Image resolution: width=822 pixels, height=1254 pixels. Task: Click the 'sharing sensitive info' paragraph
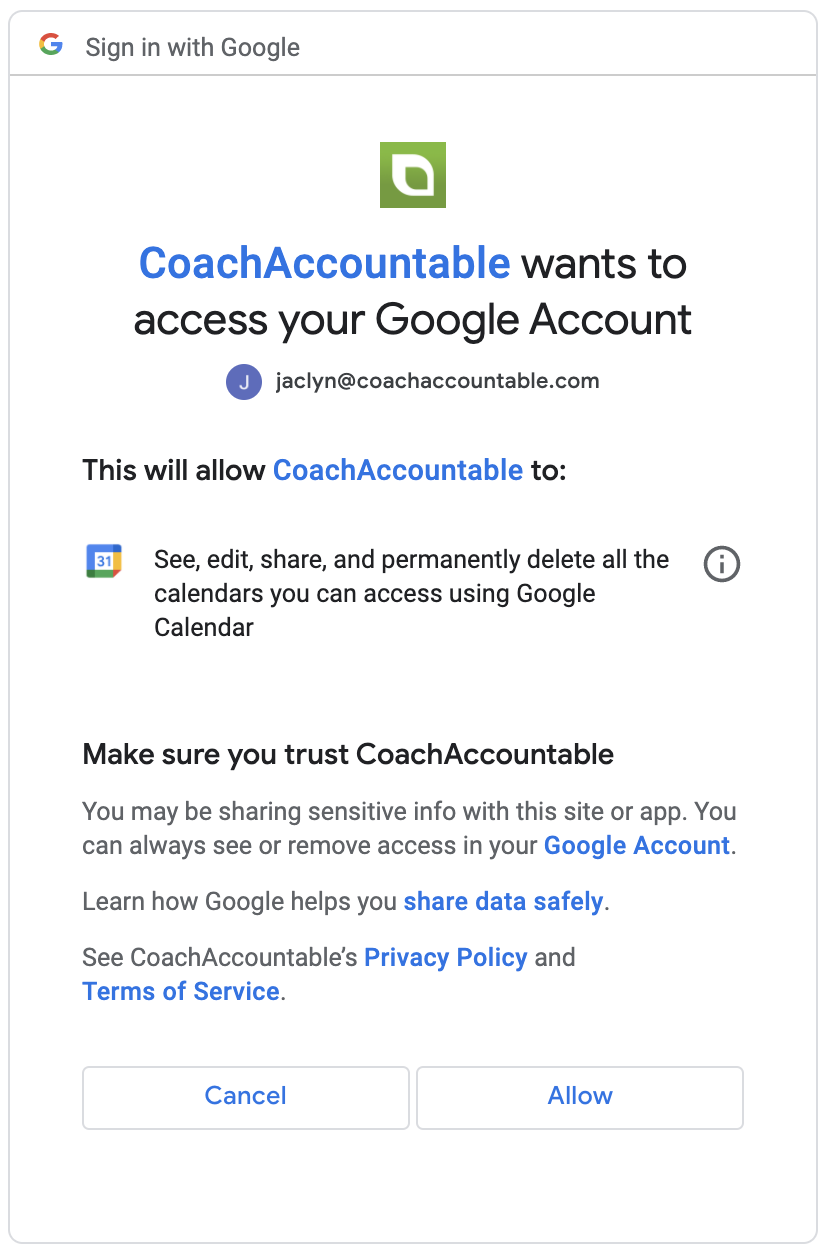(x=410, y=828)
